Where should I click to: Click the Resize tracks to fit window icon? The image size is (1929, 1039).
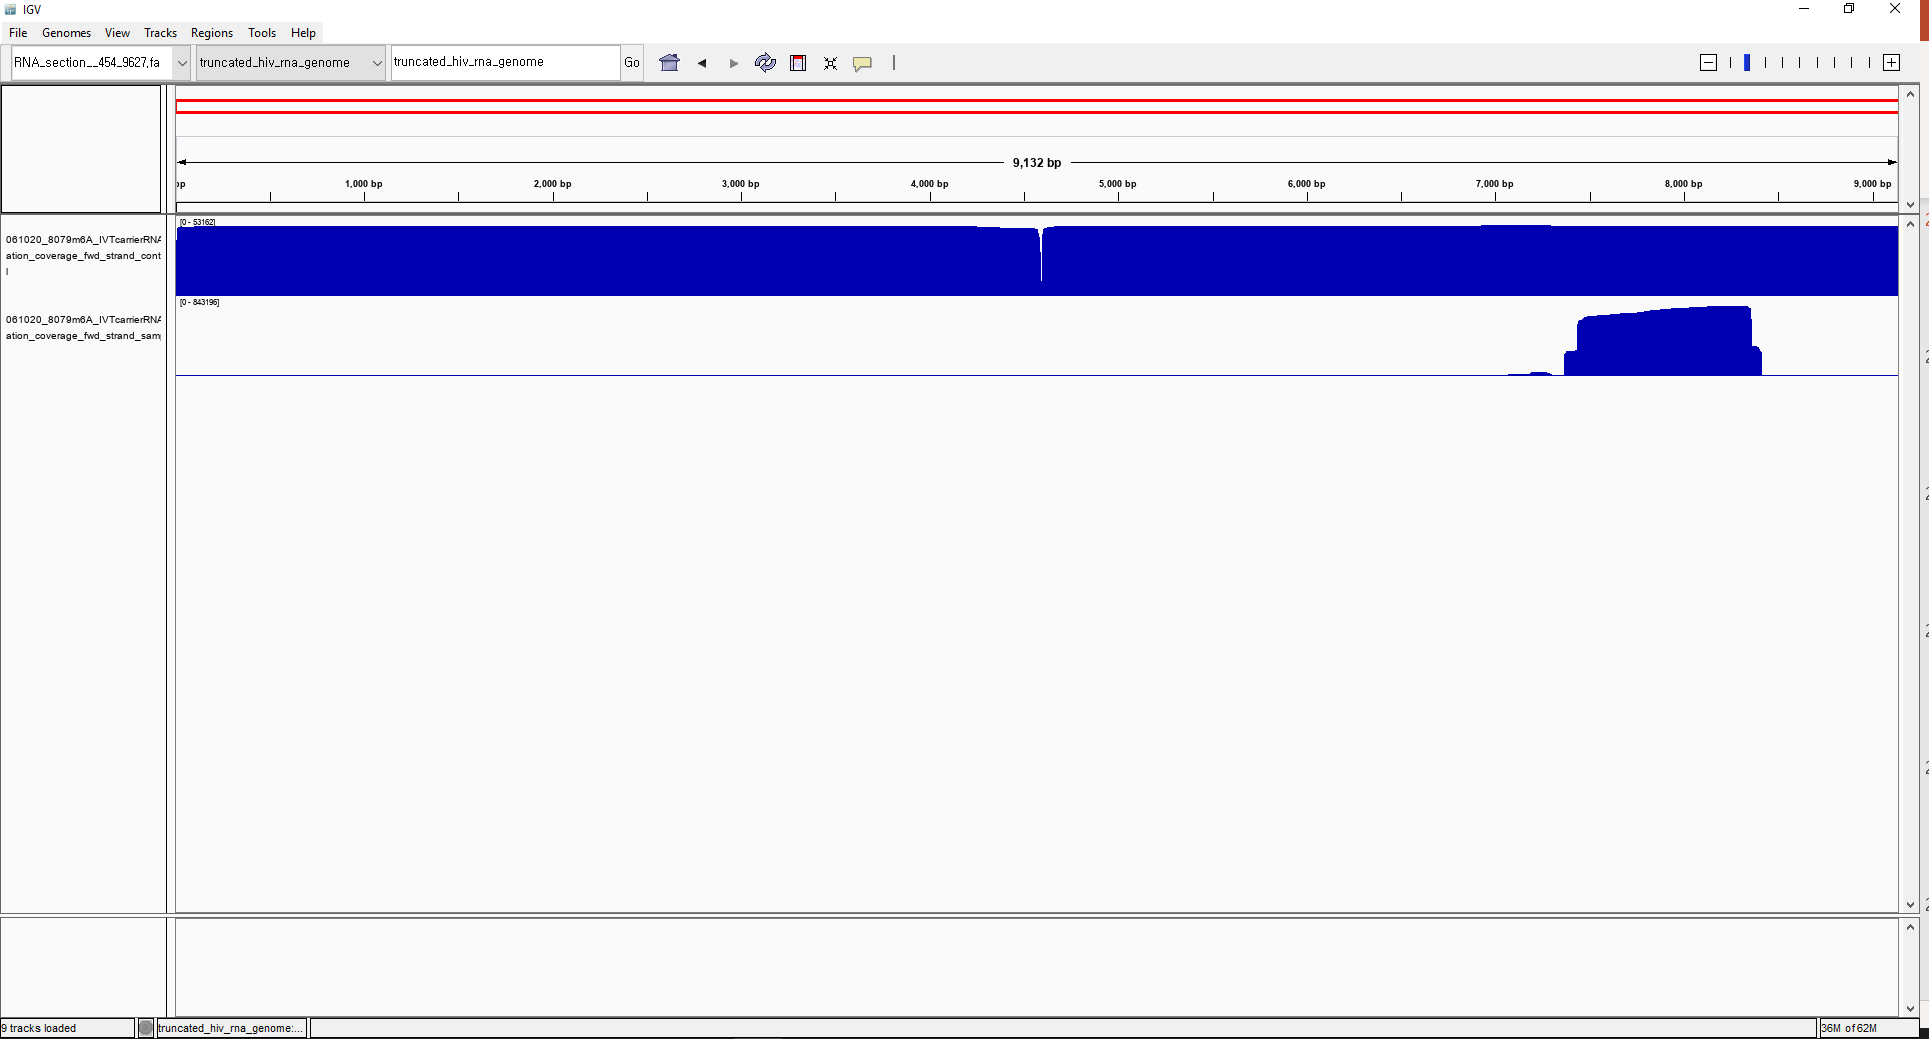830,63
